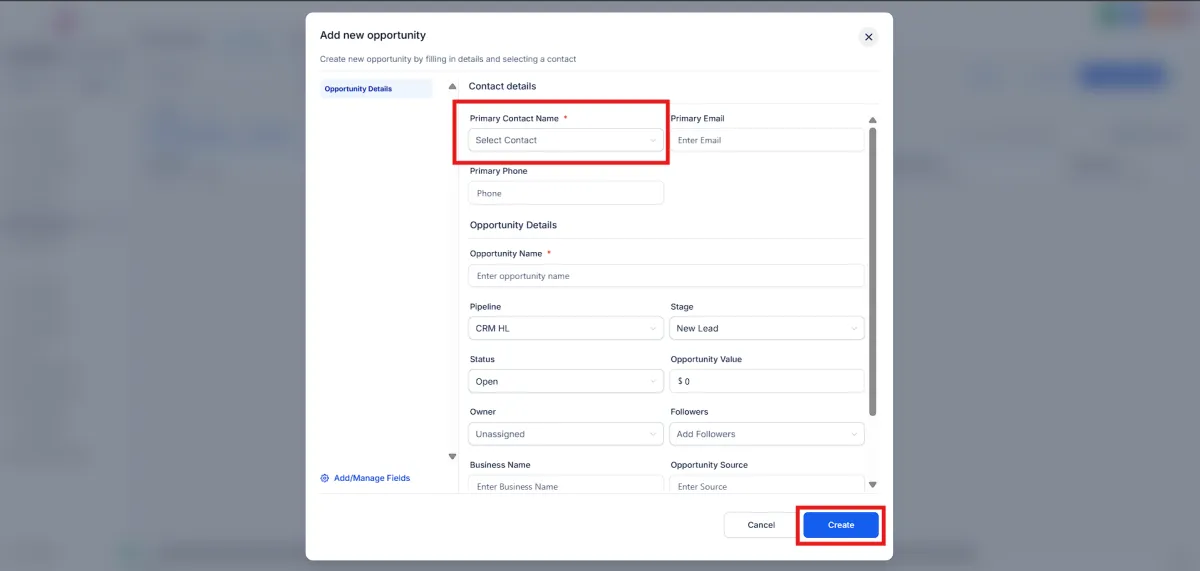
Task: Click the down triangle above Add/Manage Fields
Action: (x=452, y=456)
